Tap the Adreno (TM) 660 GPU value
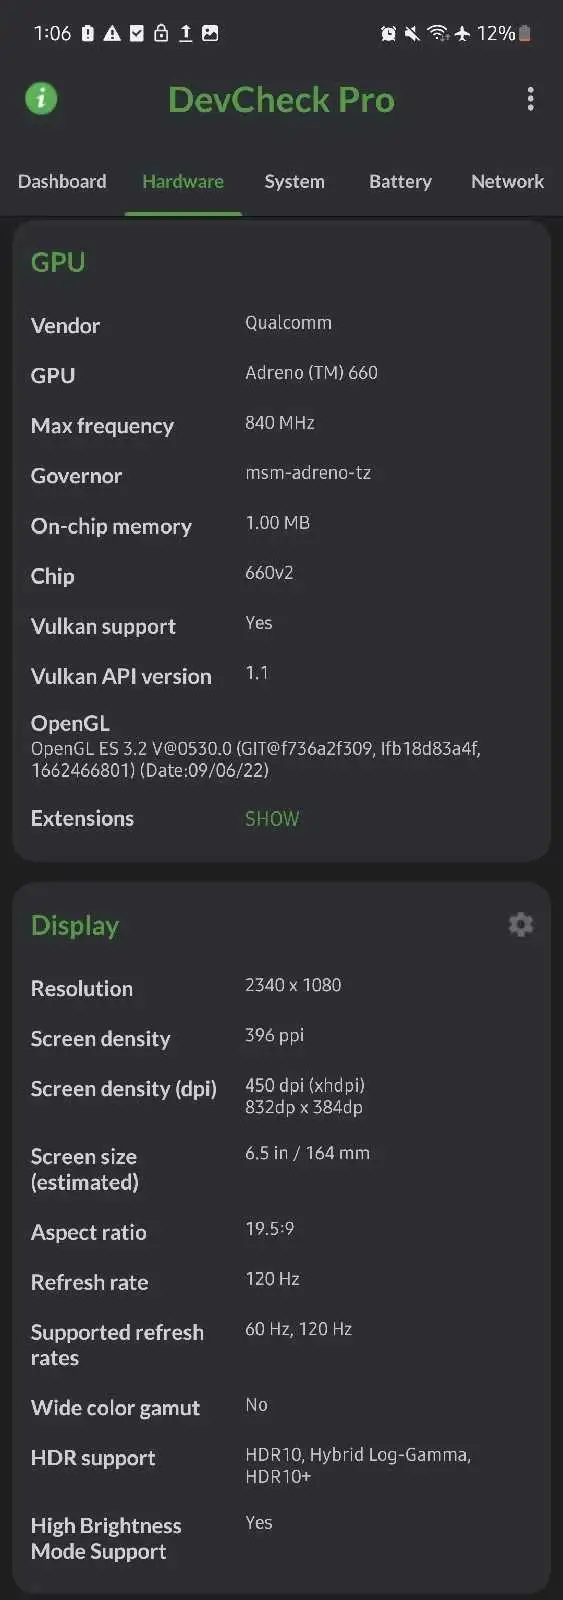This screenshot has width=563, height=1600. coord(311,373)
